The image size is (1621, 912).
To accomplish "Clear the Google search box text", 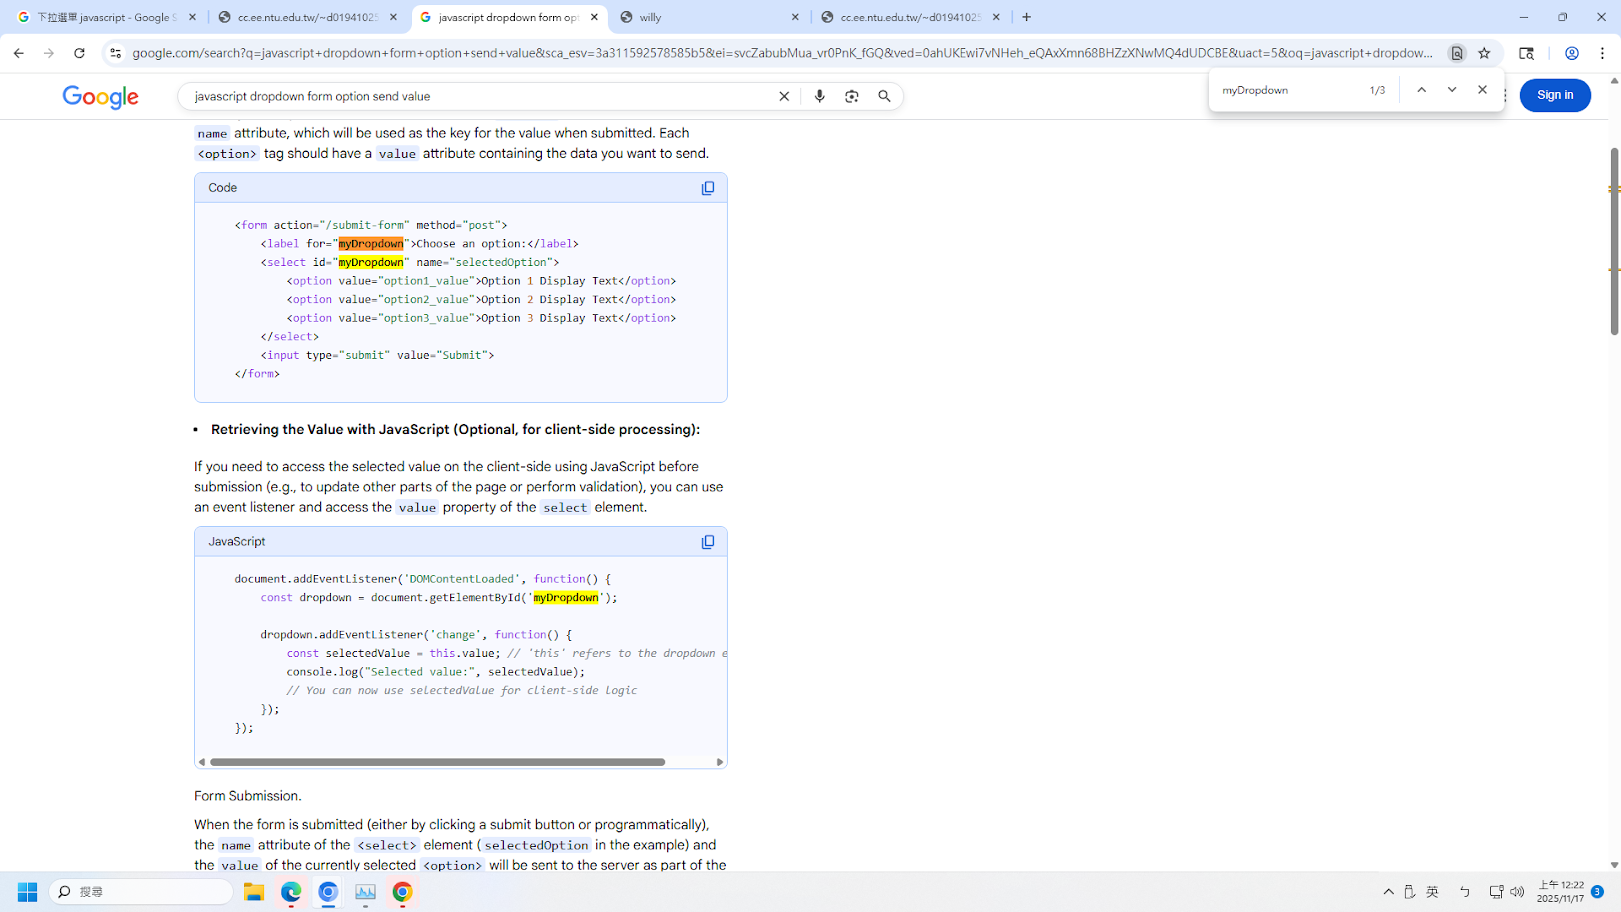I will (x=784, y=96).
